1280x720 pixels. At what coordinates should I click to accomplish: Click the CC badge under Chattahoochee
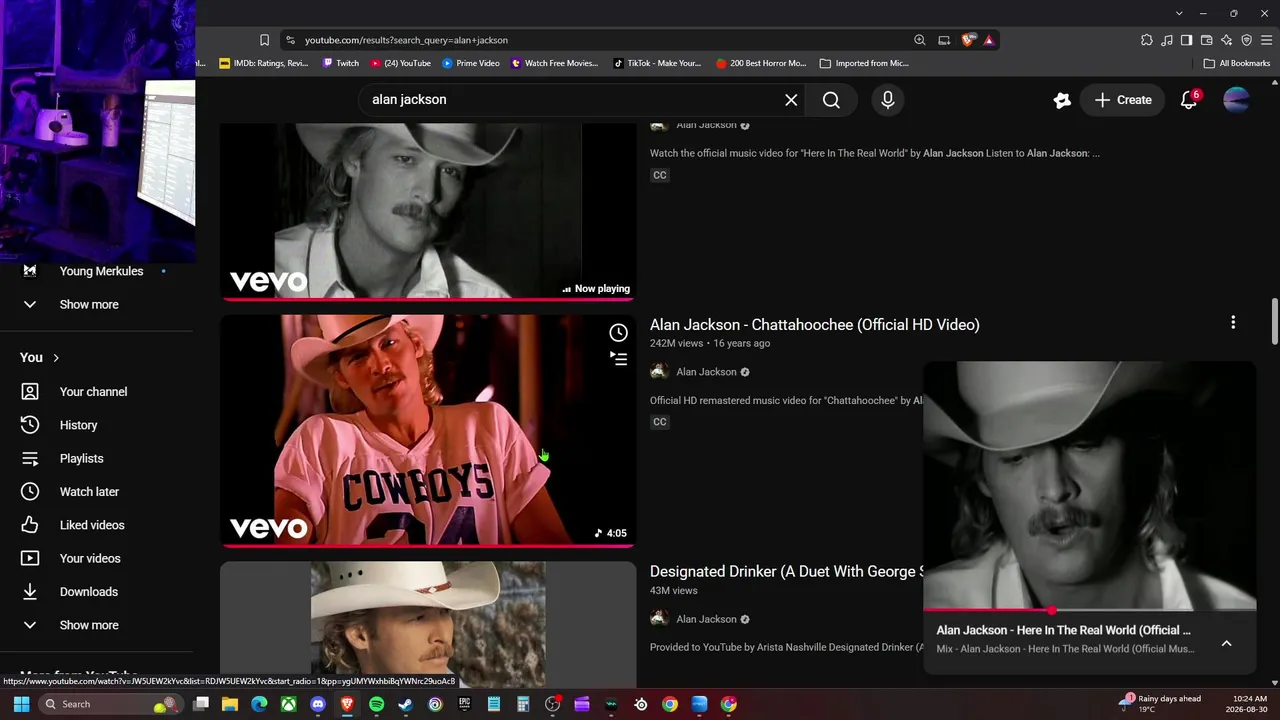pos(660,422)
